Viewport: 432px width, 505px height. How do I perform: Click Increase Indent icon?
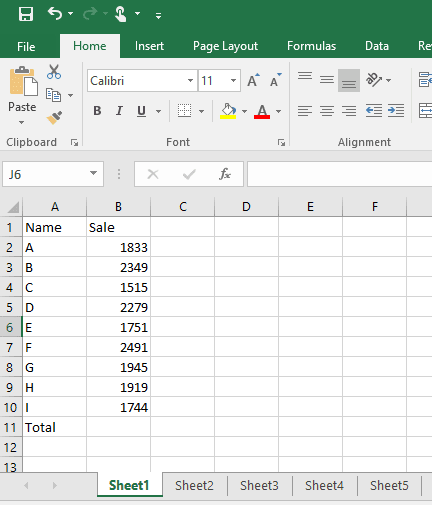pos(396,111)
